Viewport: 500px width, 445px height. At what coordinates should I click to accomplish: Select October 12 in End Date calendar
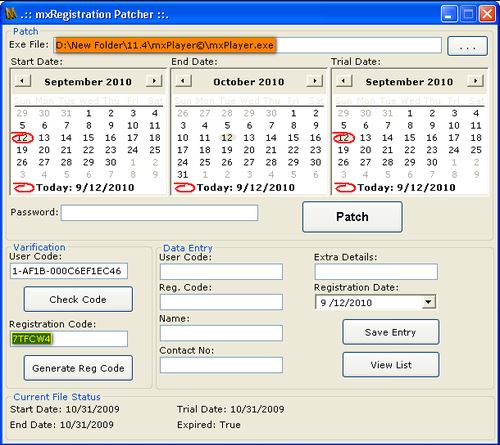point(227,138)
